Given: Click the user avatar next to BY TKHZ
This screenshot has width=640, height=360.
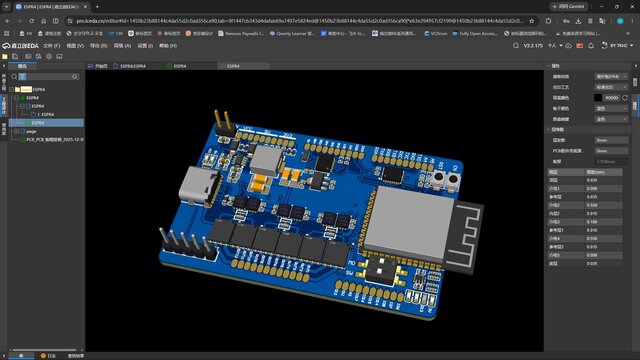Looking at the screenshot, I should click(x=604, y=46).
